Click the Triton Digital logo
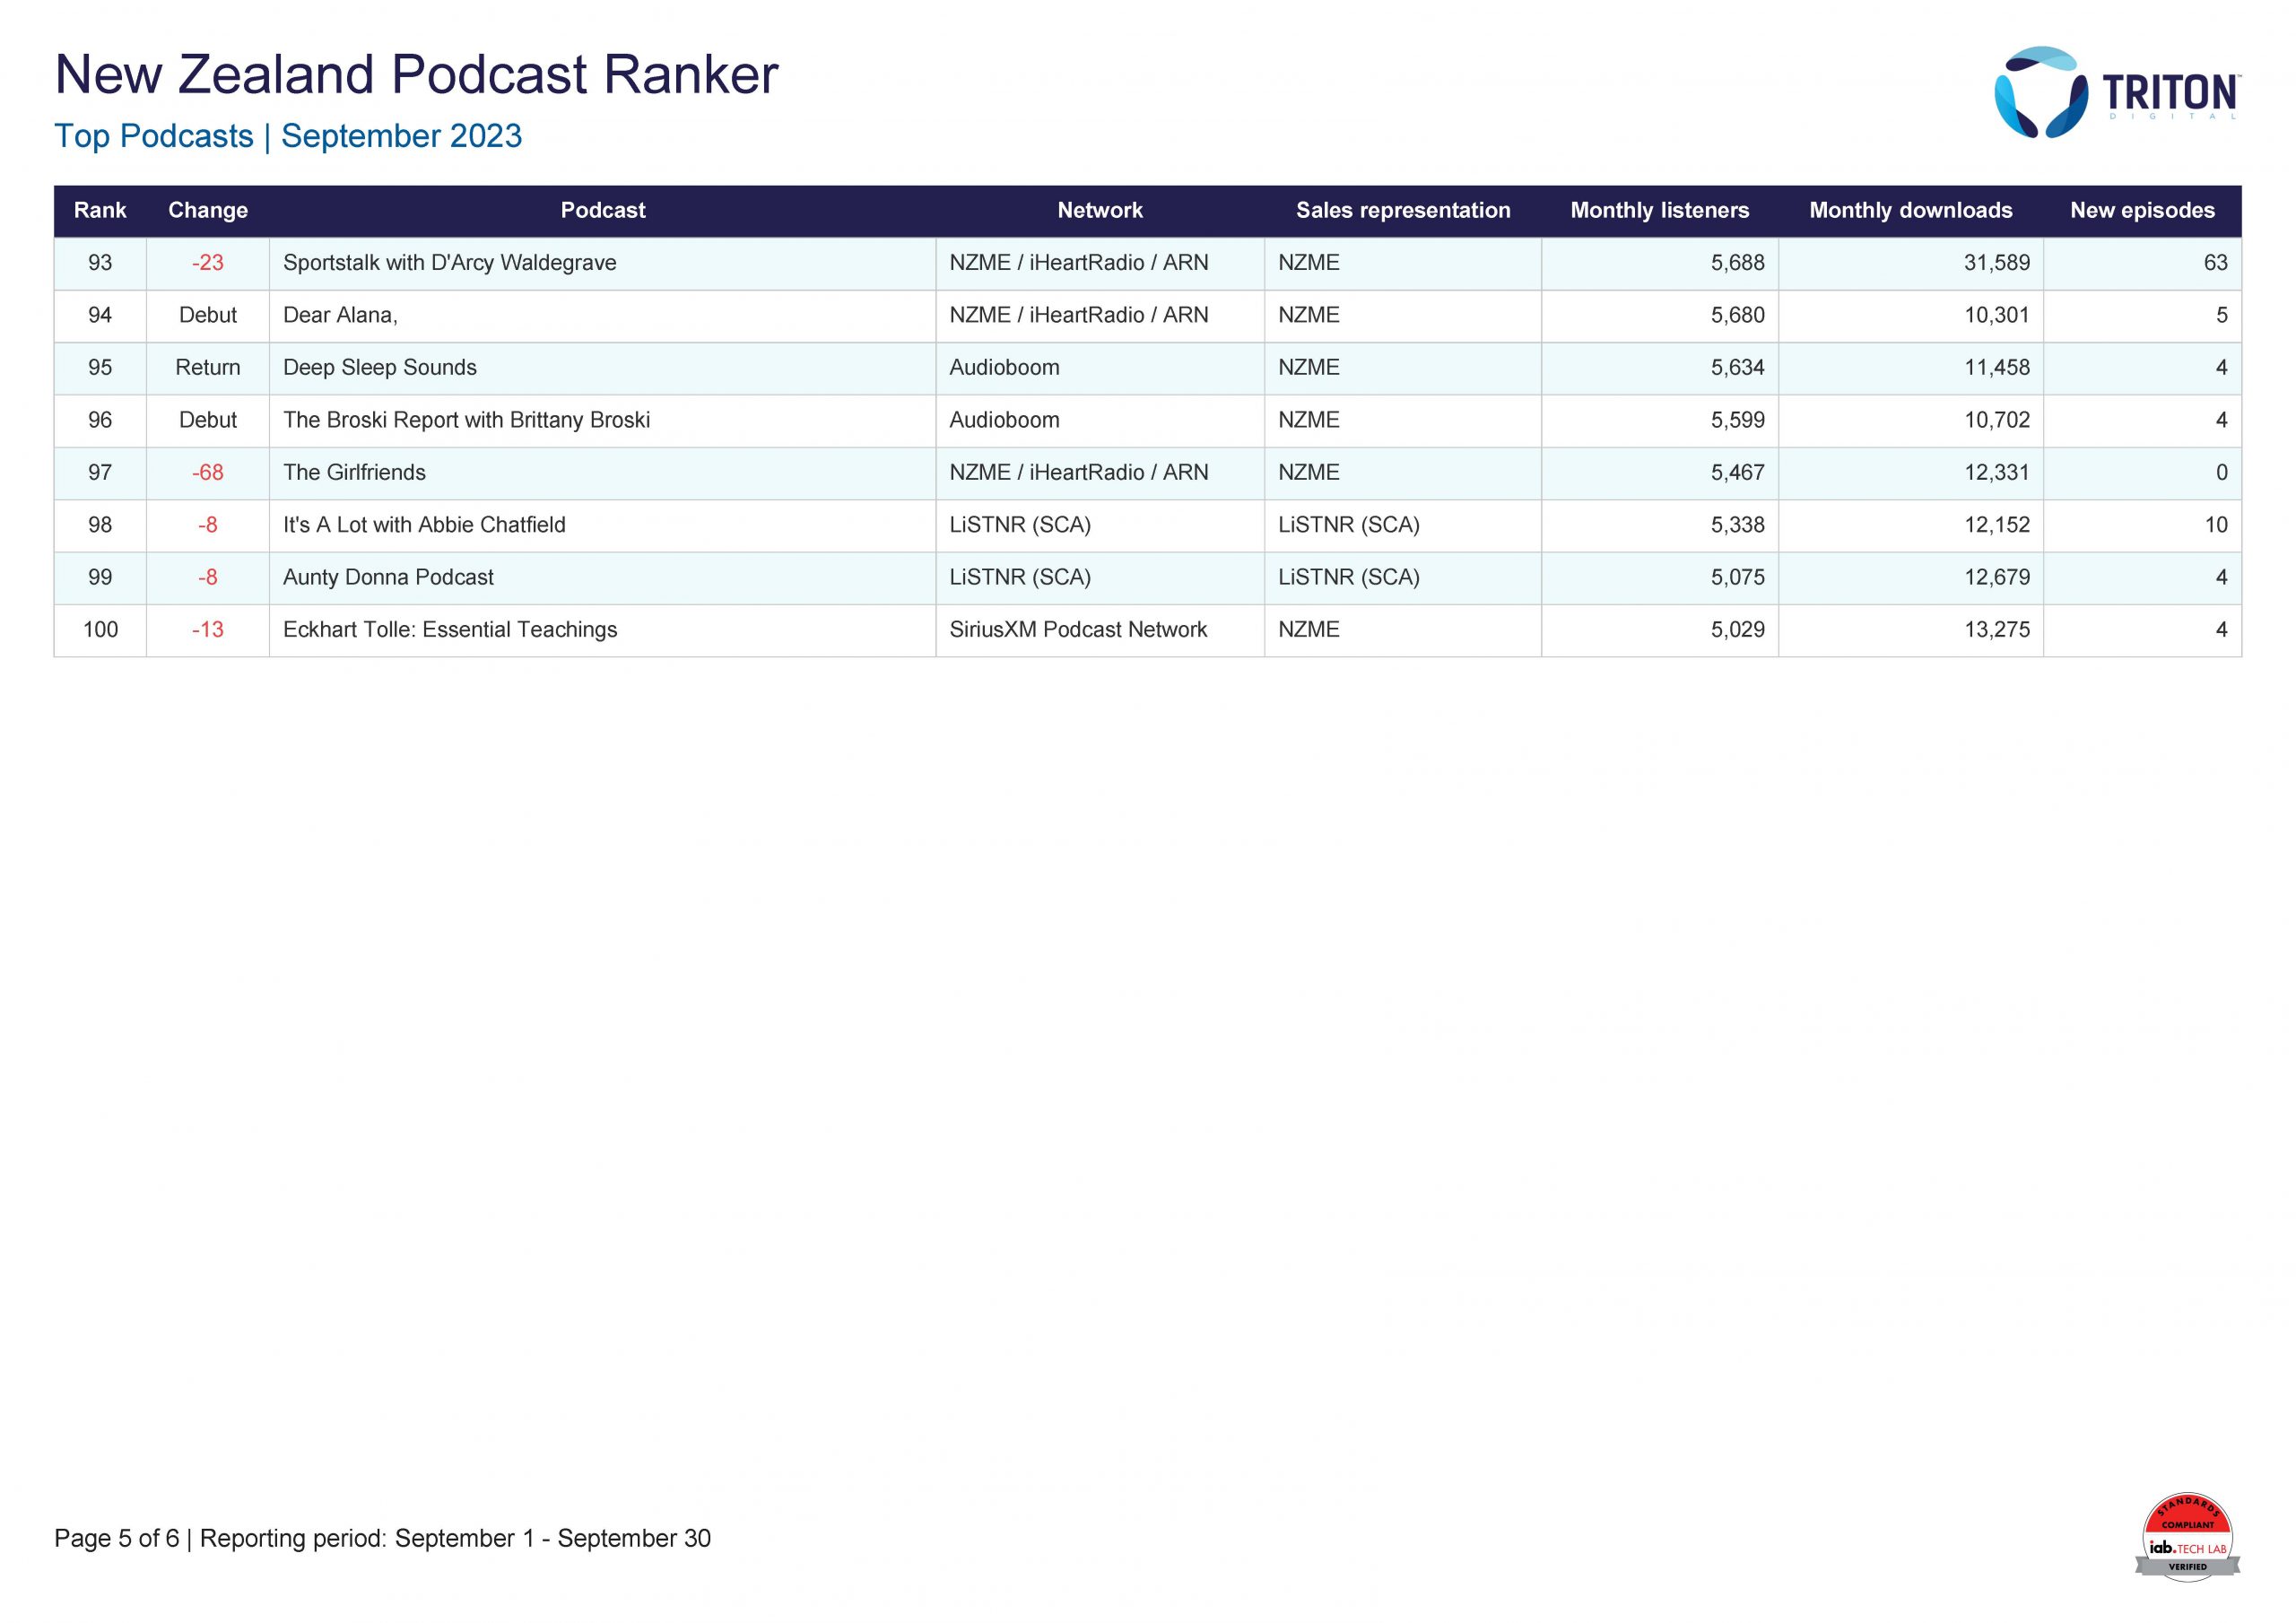Screen dimensions: 2296x1623 click(2117, 92)
